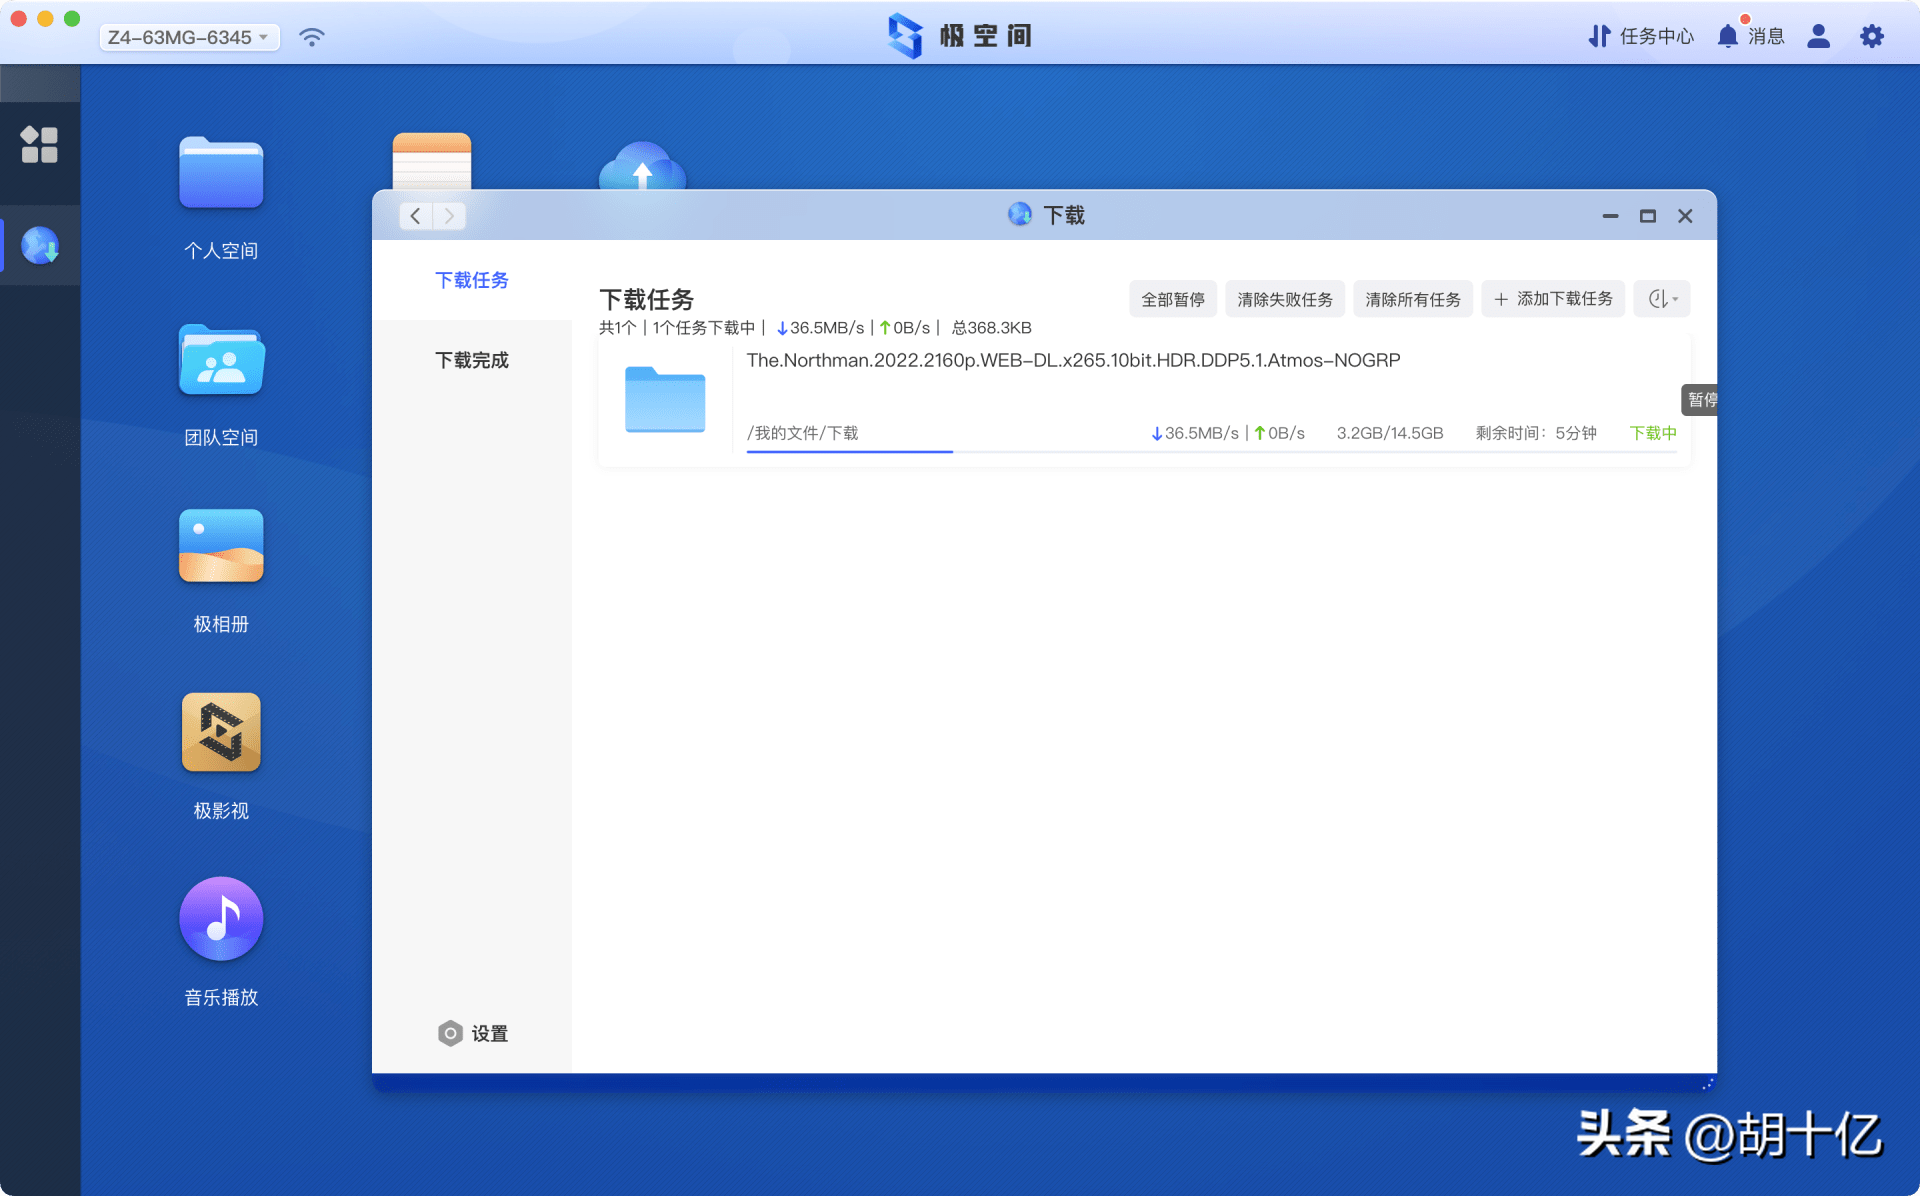This screenshot has height=1196, width=1920.
Task: Select the download app icon in sidebar
Action: tap(40, 245)
